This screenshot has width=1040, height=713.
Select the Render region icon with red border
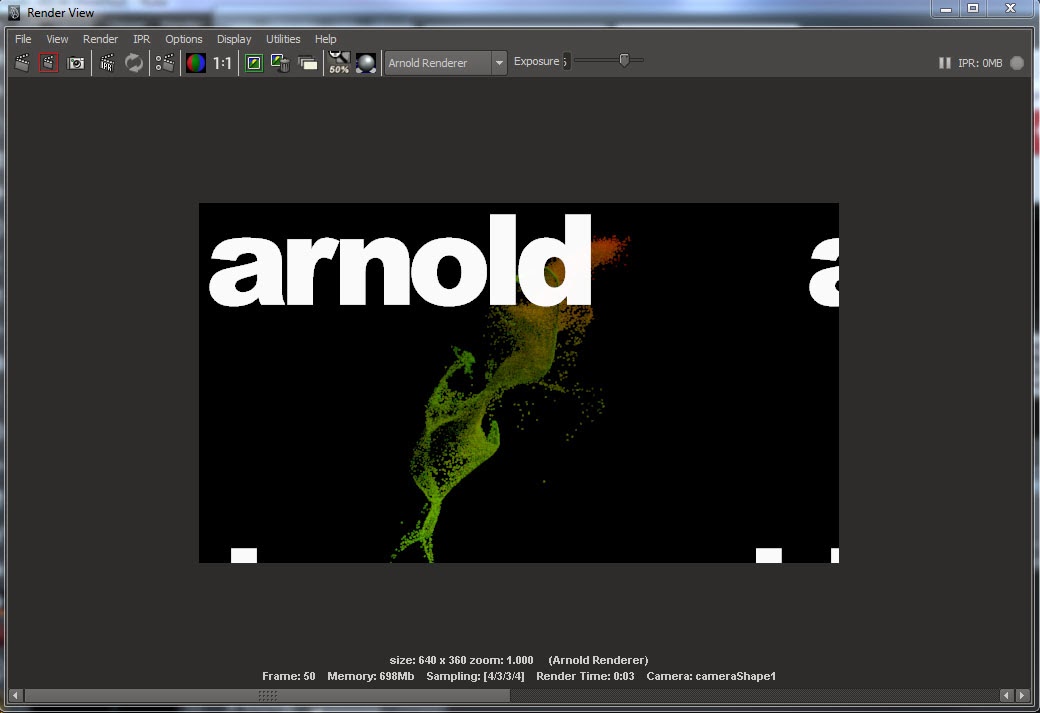[x=48, y=63]
